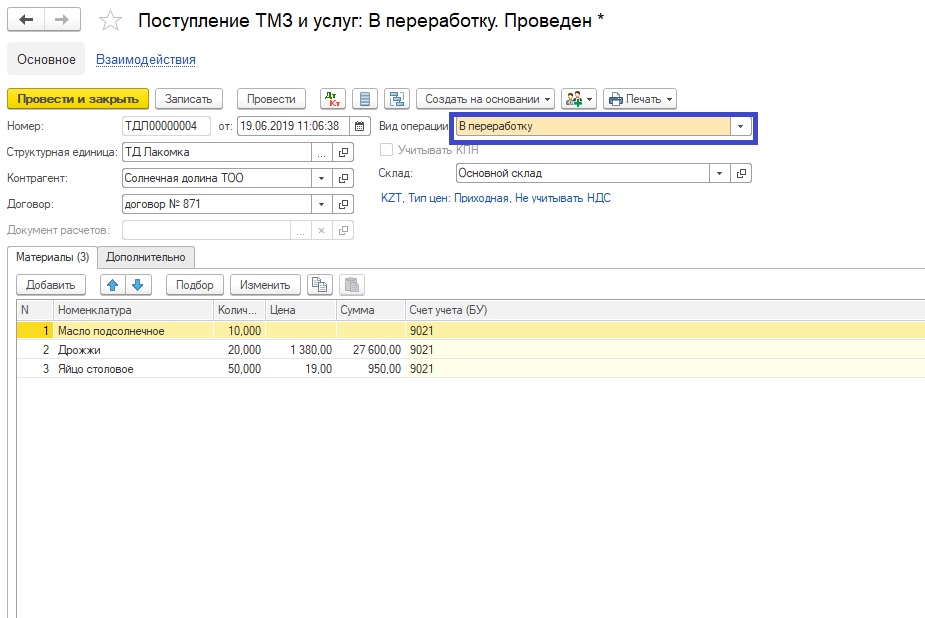Click Добавить to add a row
Image resolution: width=925 pixels, height=618 pixels.
[x=51, y=285]
